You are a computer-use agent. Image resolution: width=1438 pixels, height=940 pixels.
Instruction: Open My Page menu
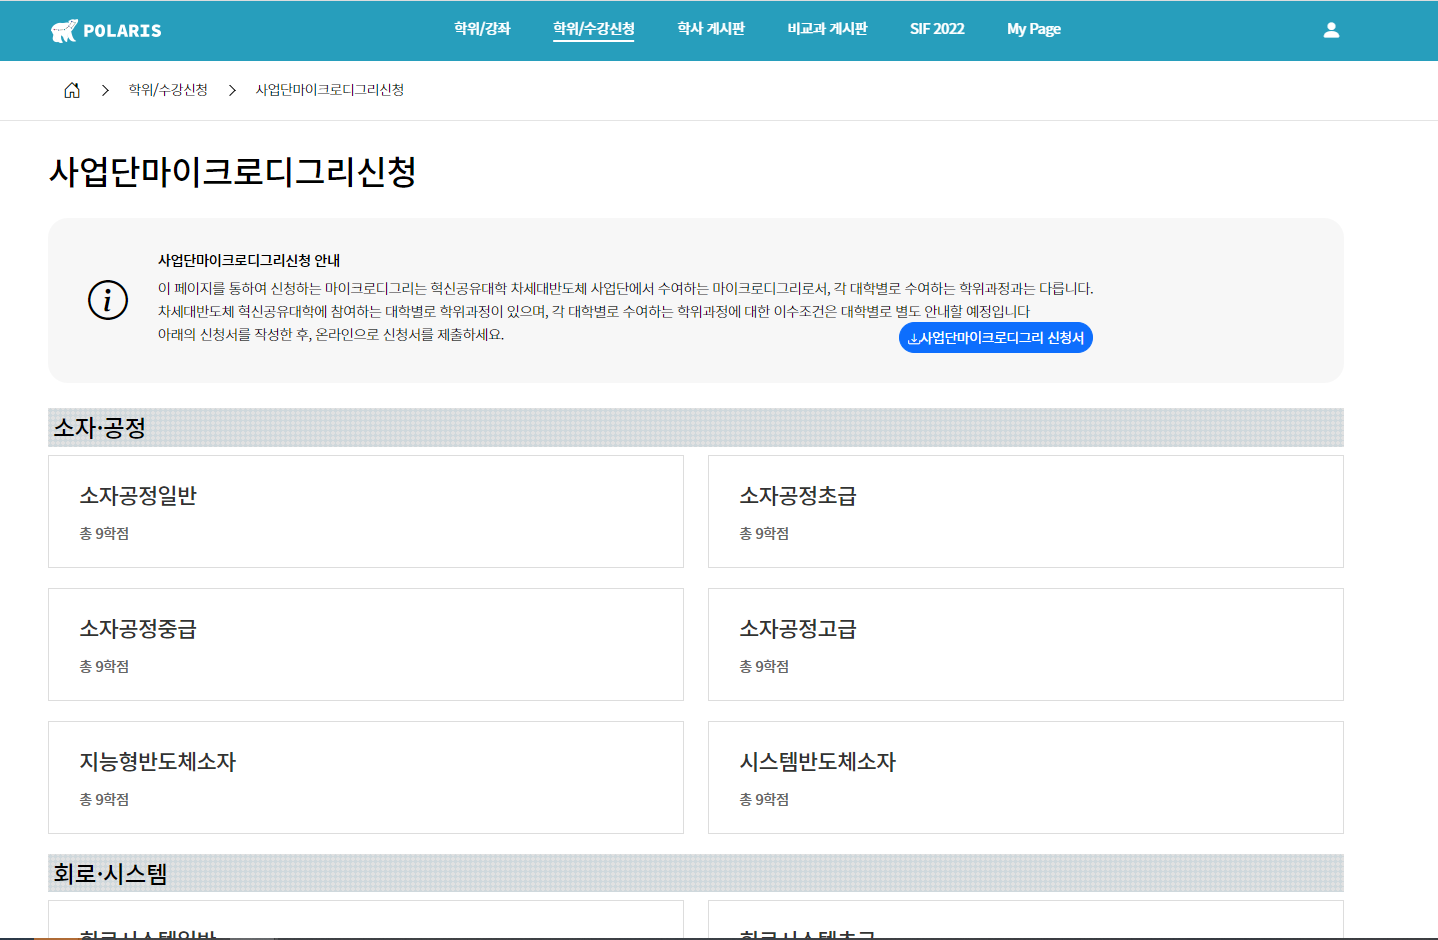pyautogui.click(x=1034, y=29)
